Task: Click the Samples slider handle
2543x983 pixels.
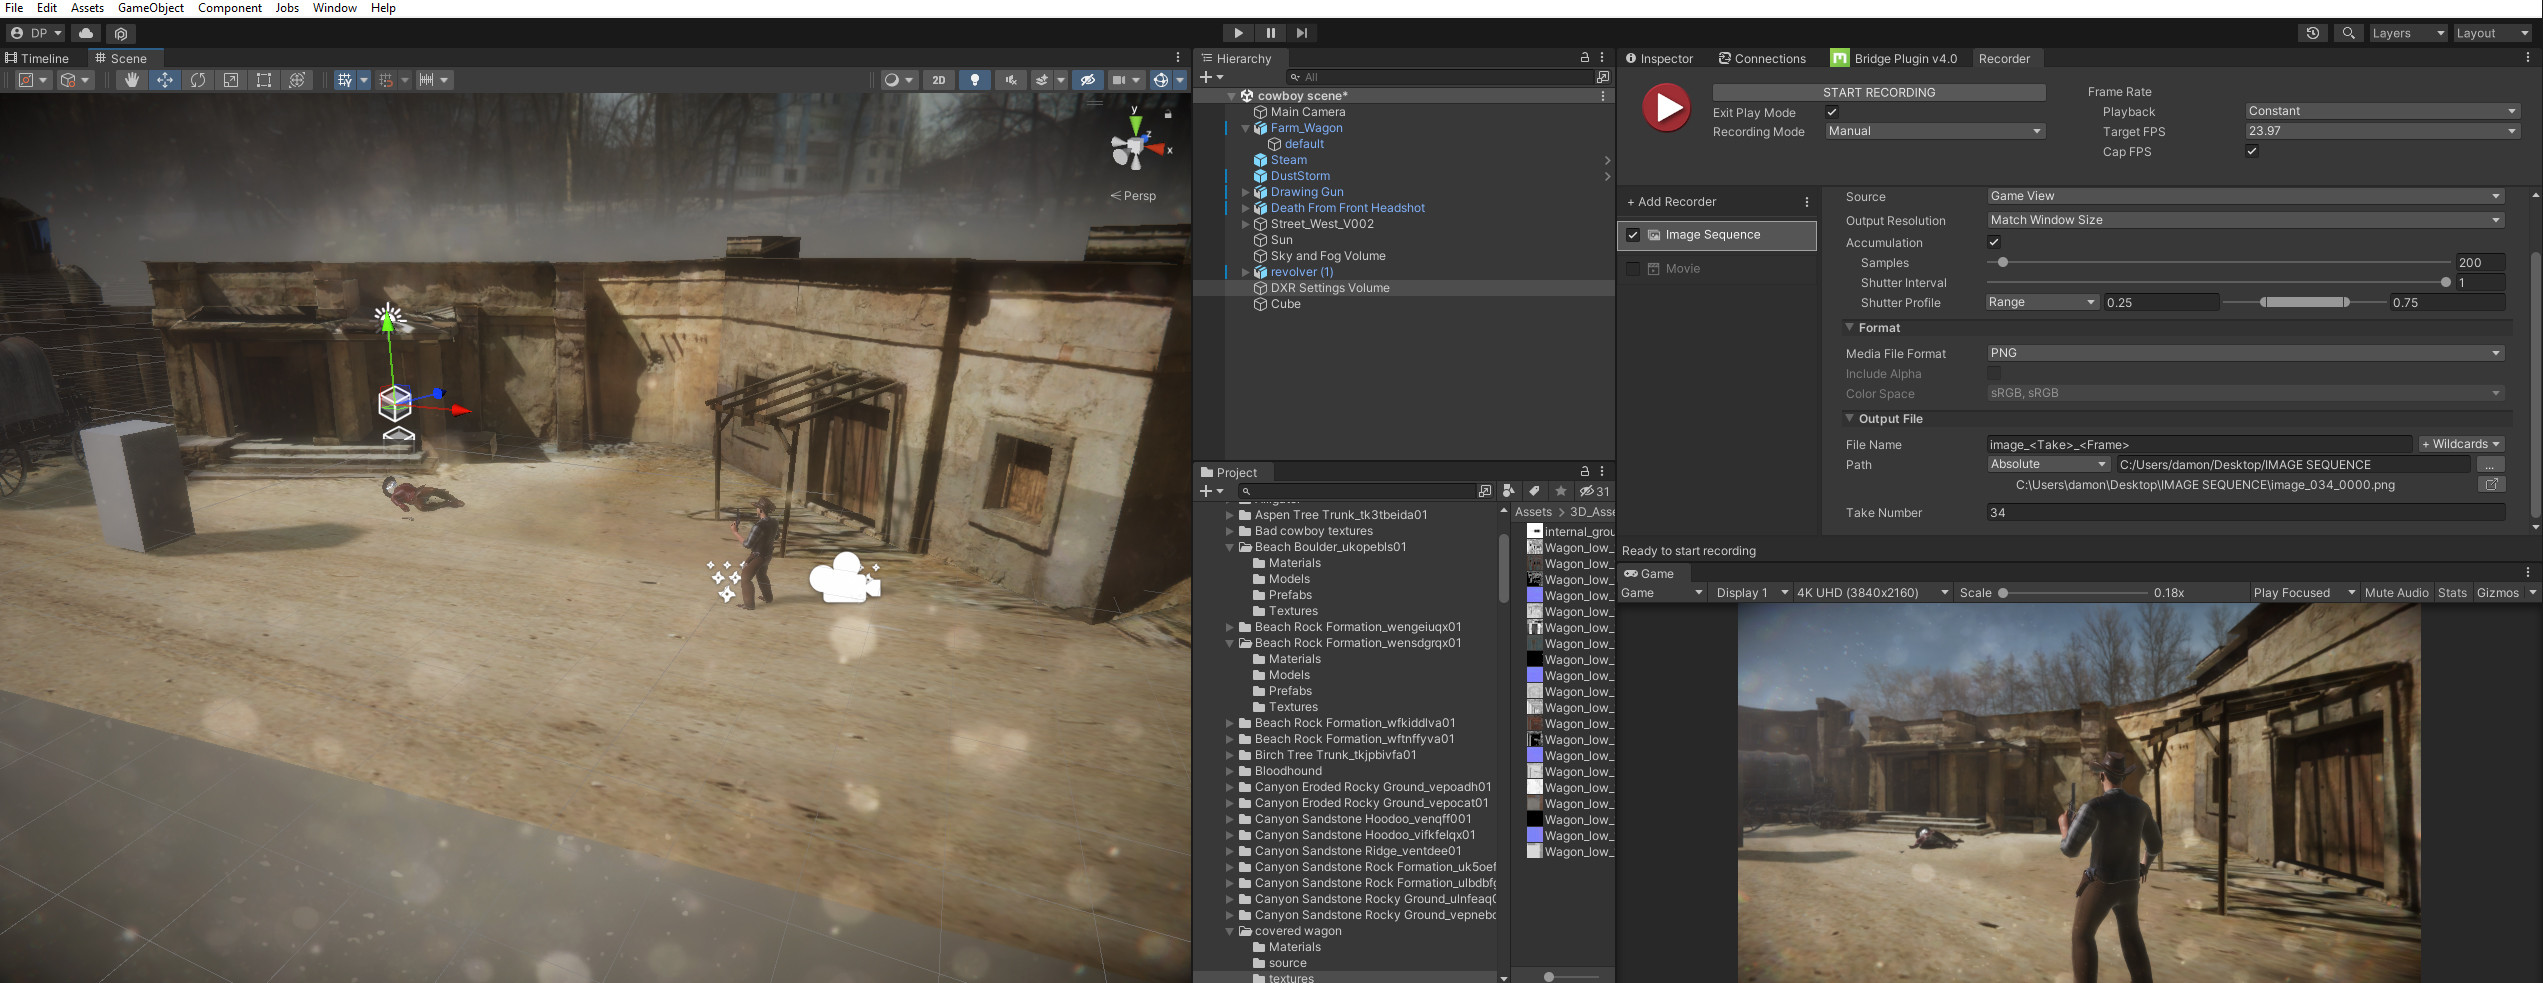Action: pos(2003,262)
